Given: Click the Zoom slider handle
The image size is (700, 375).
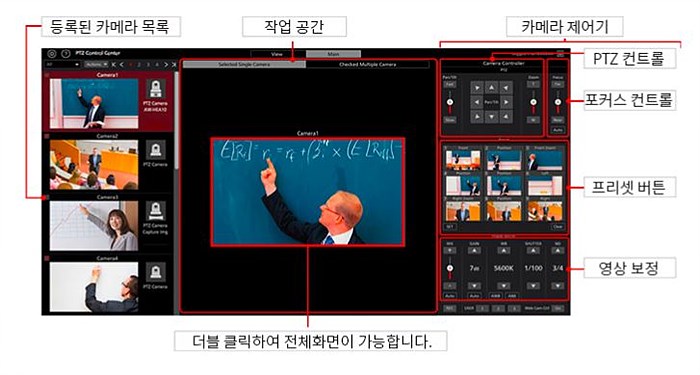Looking at the screenshot, I should coord(533,102).
